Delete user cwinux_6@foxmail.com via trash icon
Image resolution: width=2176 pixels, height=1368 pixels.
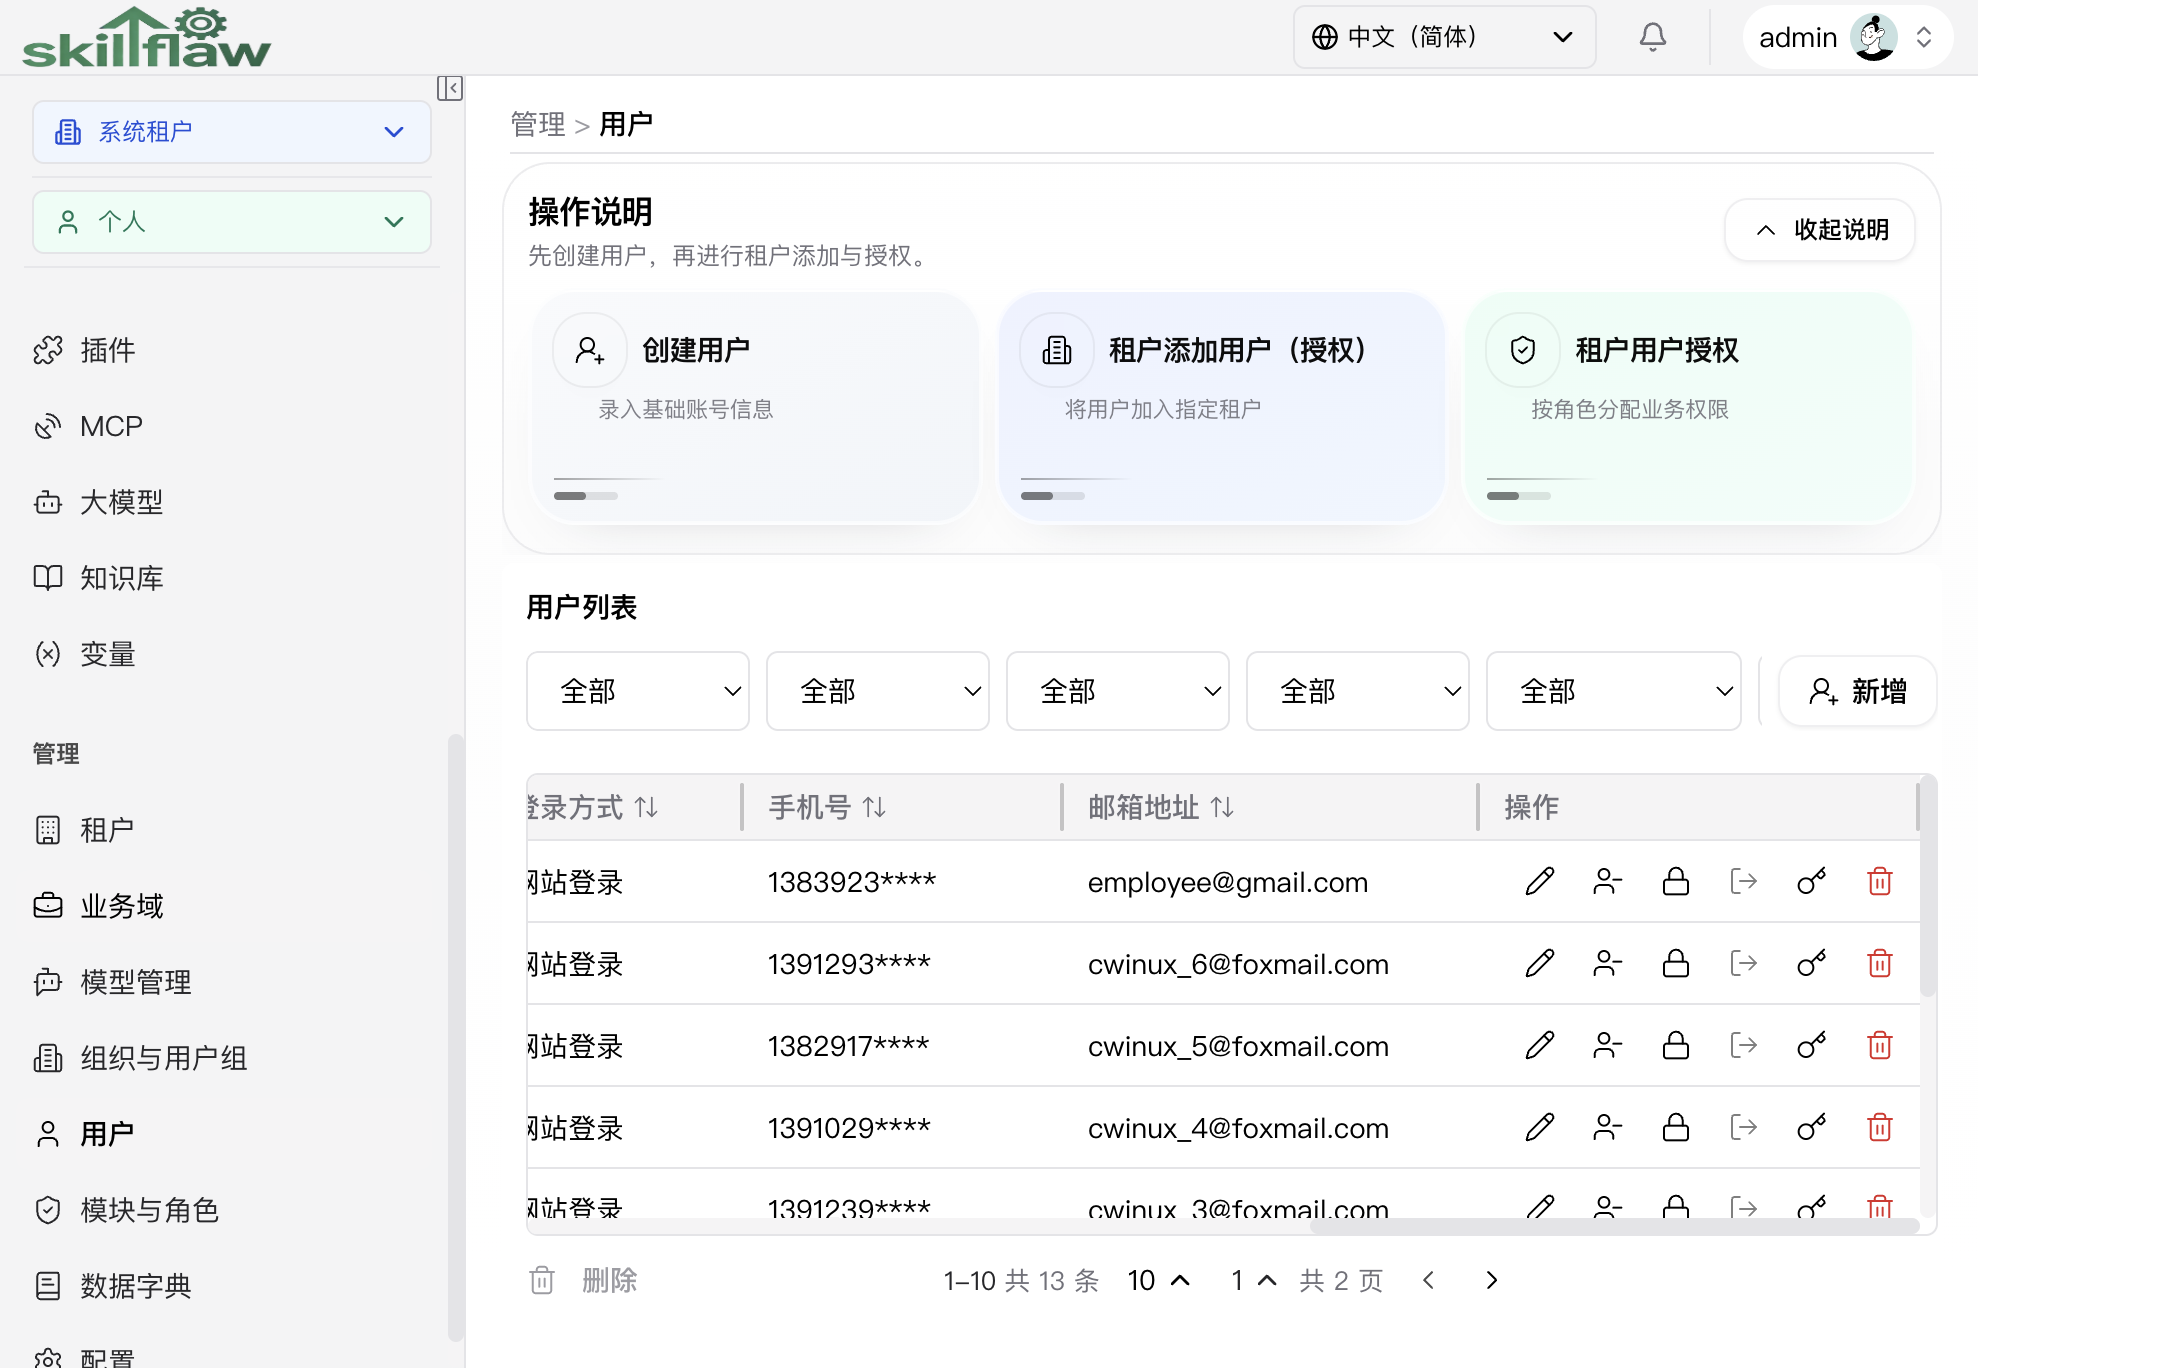[x=1880, y=964]
